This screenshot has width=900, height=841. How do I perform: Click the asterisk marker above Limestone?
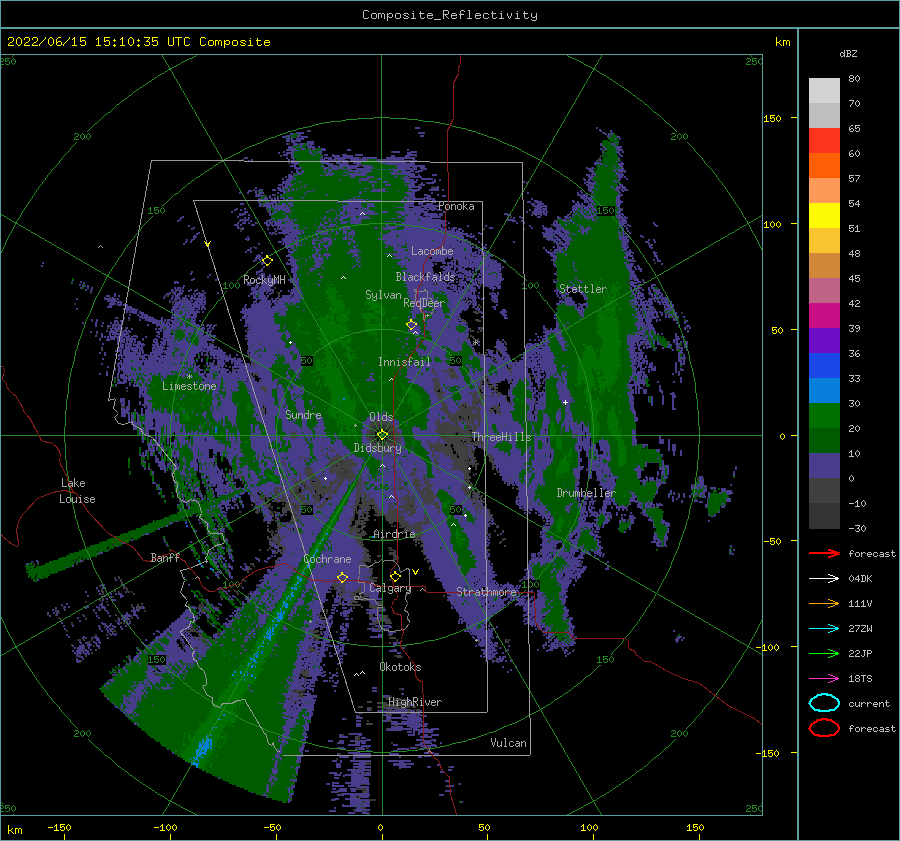point(190,377)
